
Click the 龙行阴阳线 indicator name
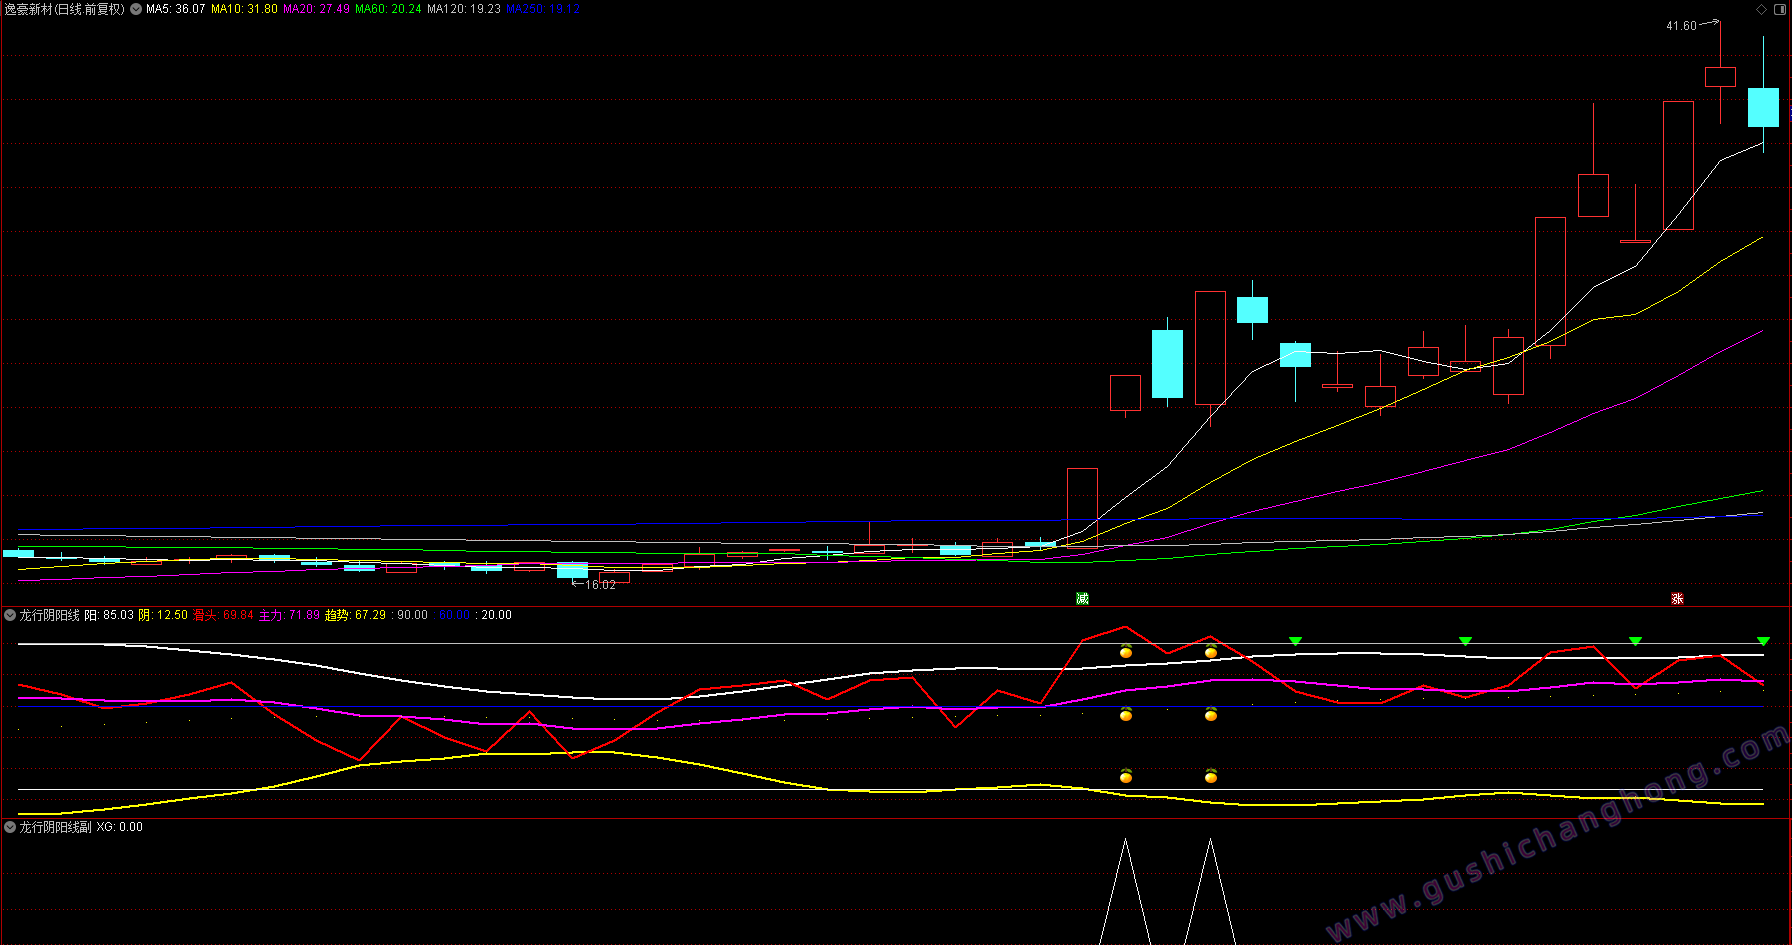49,615
